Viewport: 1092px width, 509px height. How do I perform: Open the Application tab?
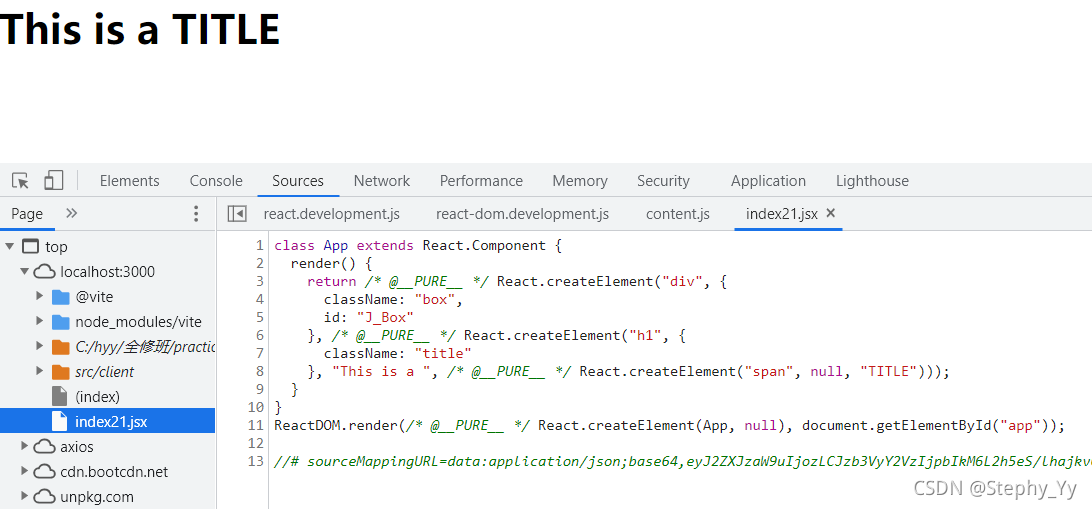[x=768, y=181]
